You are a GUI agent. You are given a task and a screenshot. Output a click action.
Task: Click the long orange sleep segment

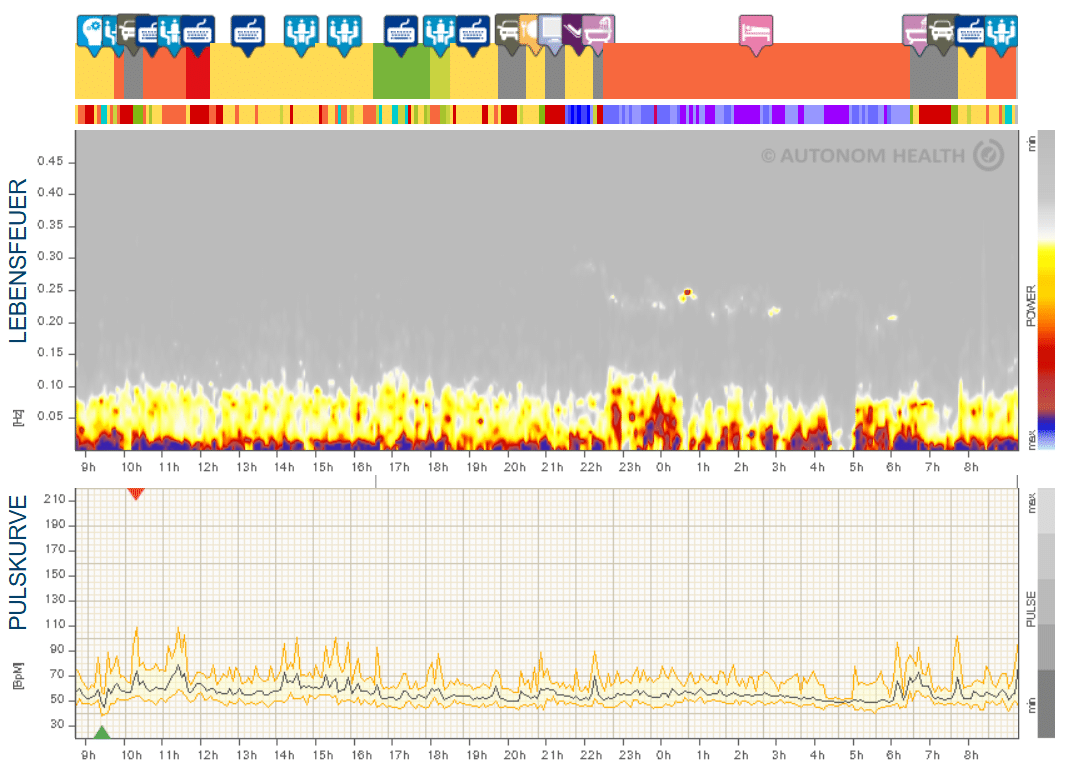pos(756,71)
